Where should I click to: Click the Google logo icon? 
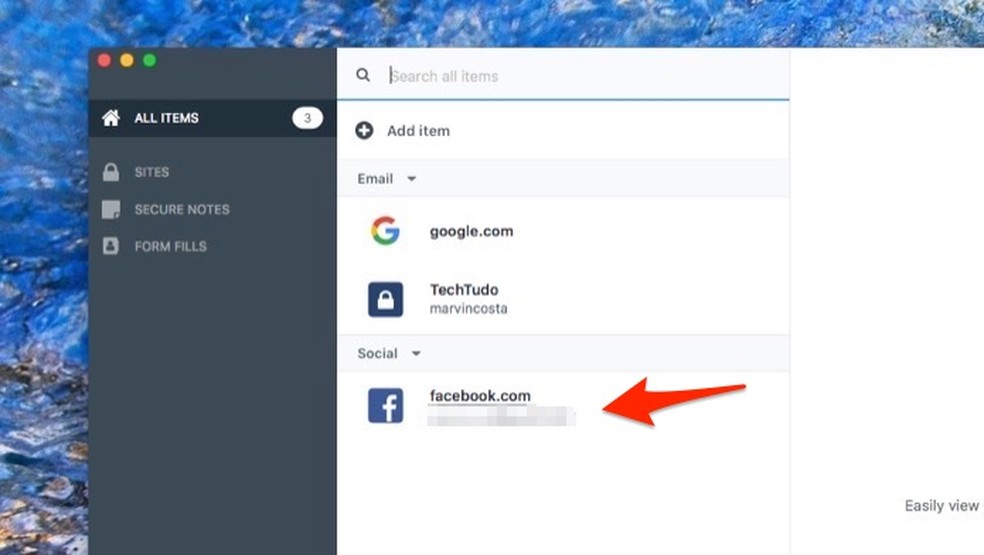point(385,231)
